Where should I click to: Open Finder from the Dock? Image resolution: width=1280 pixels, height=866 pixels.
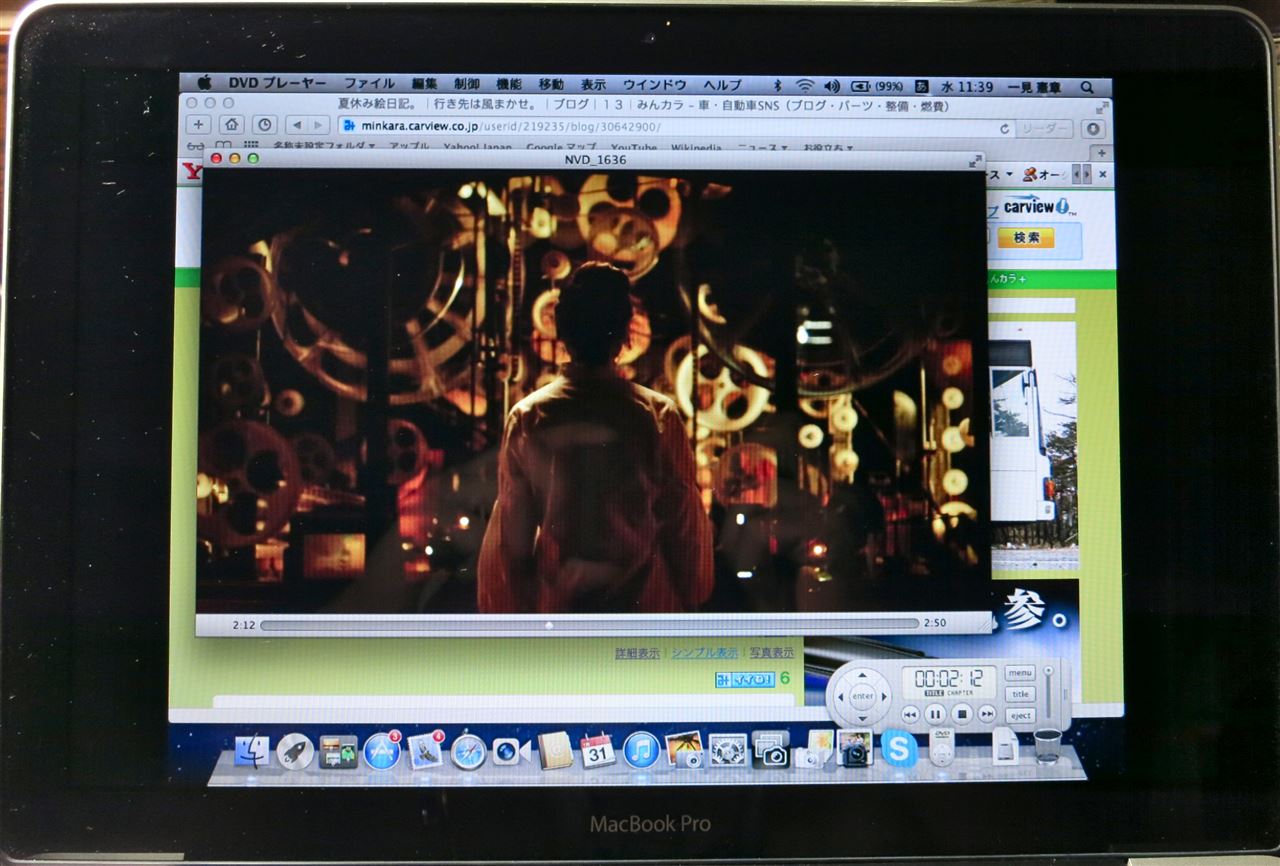coord(252,751)
